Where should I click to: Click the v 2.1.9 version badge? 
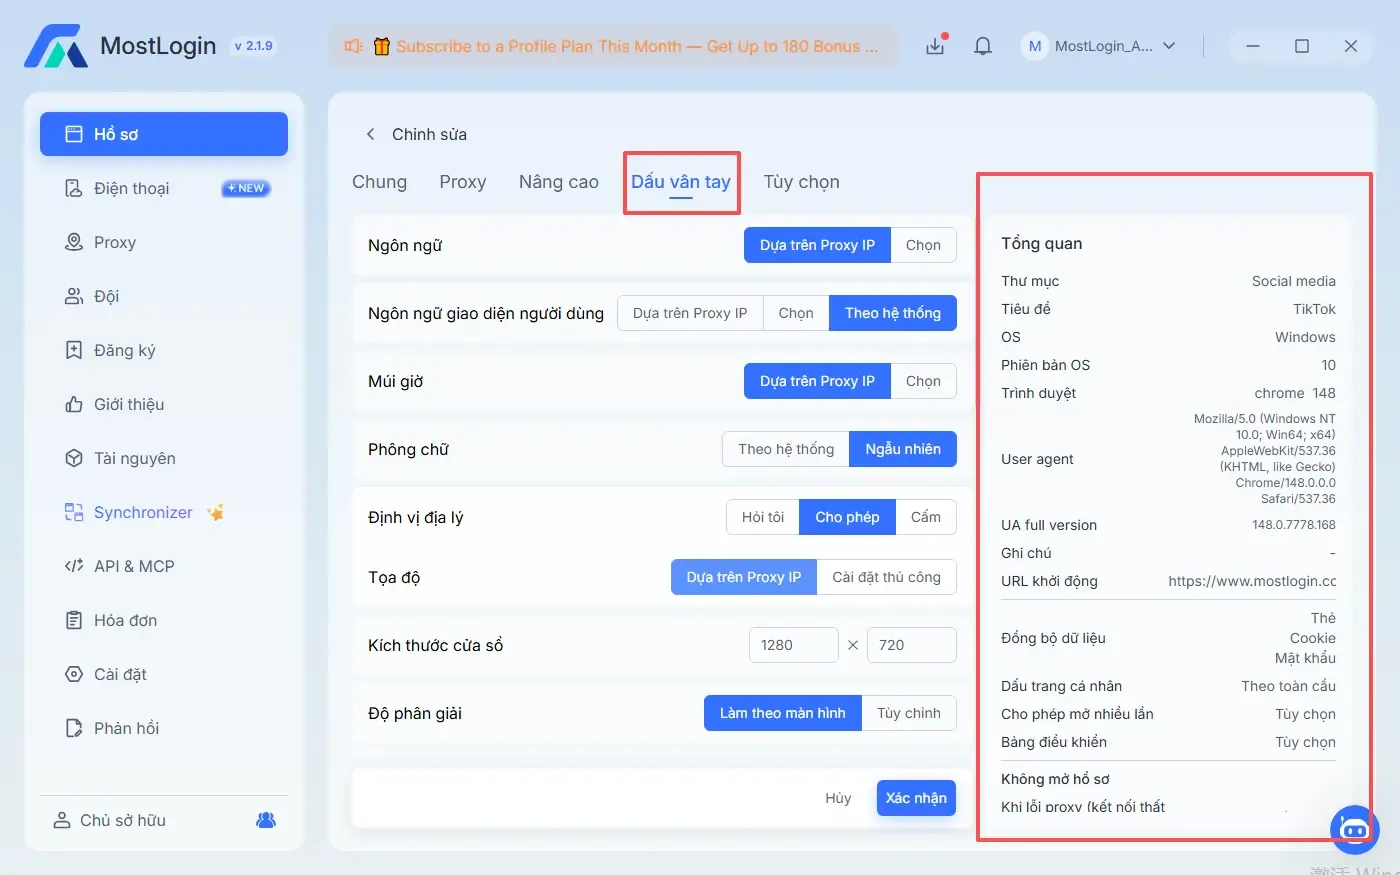(253, 46)
